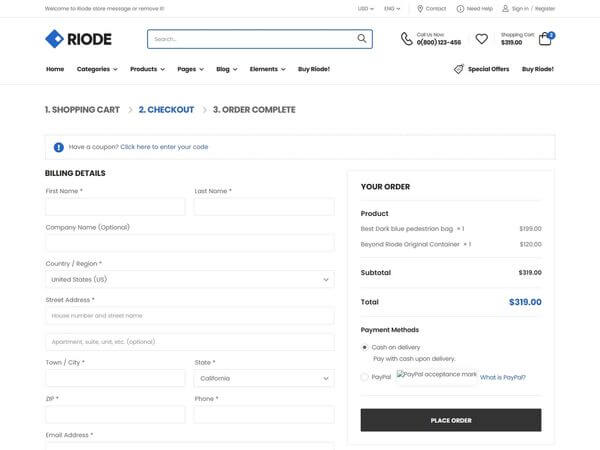Open the shopping cart bag icon
Image resolution: width=600 pixels, height=450 pixels.
(545, 39)
